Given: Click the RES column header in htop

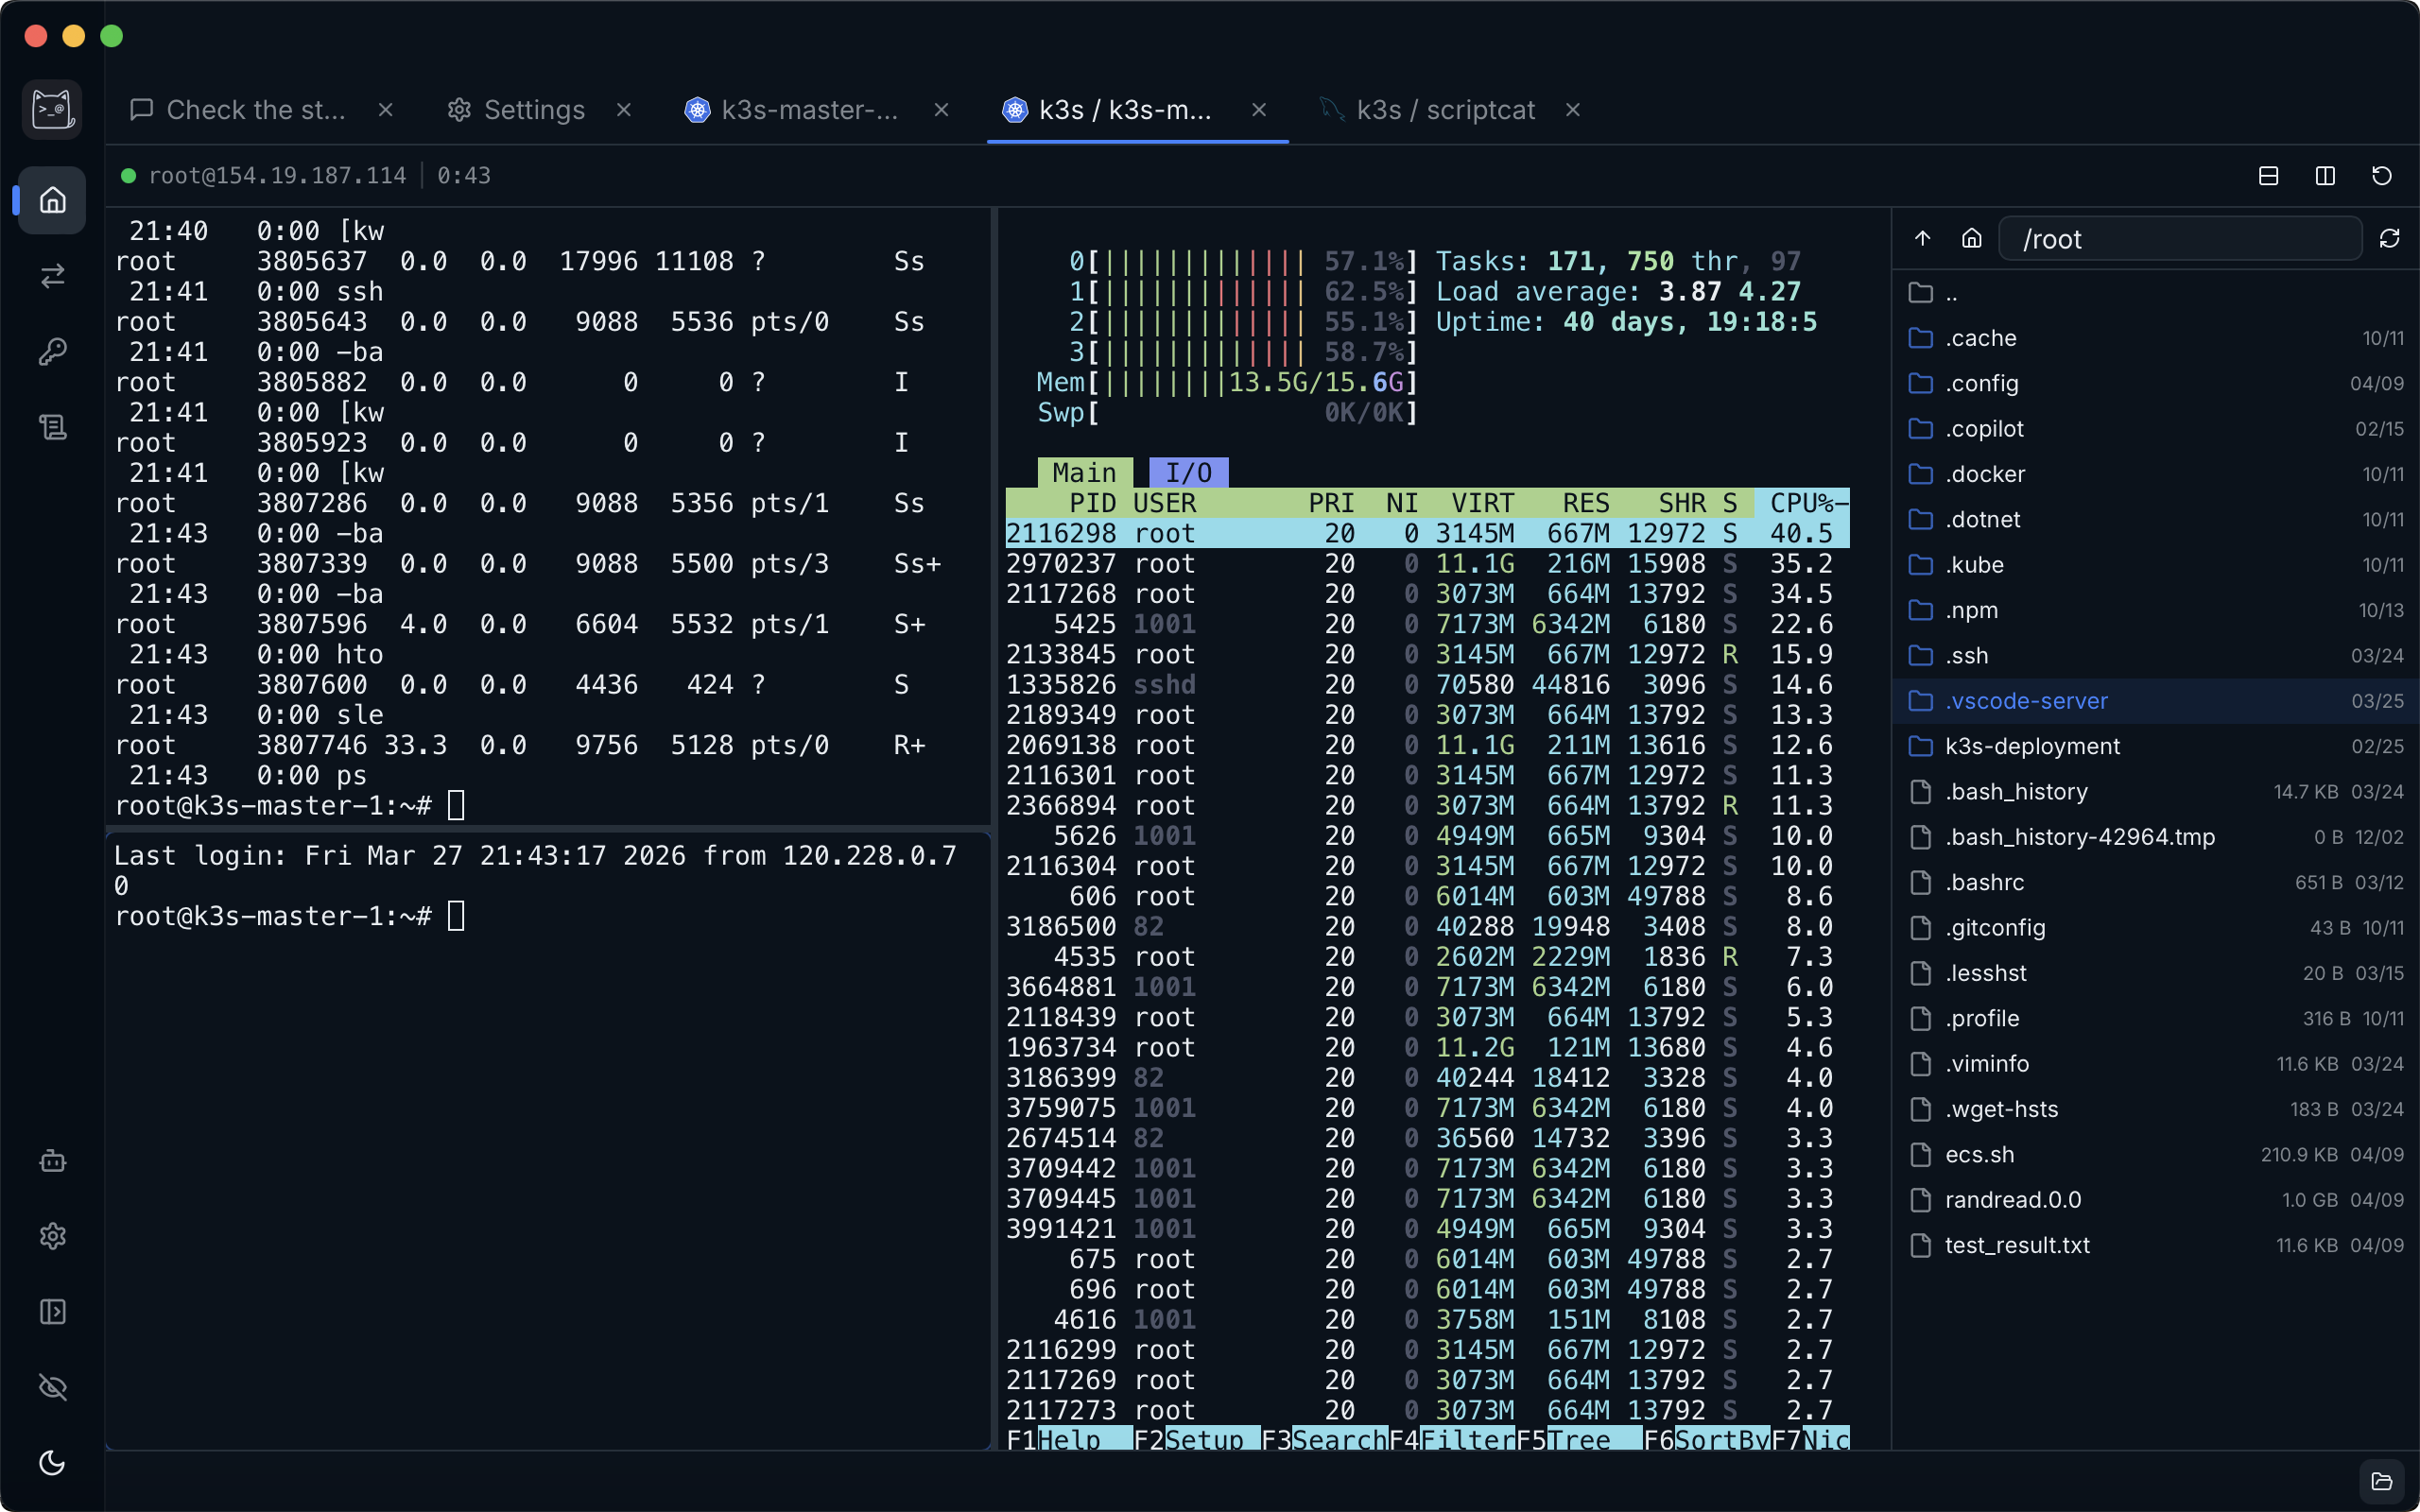Looking at the screenshot, I should [1587, 503].
